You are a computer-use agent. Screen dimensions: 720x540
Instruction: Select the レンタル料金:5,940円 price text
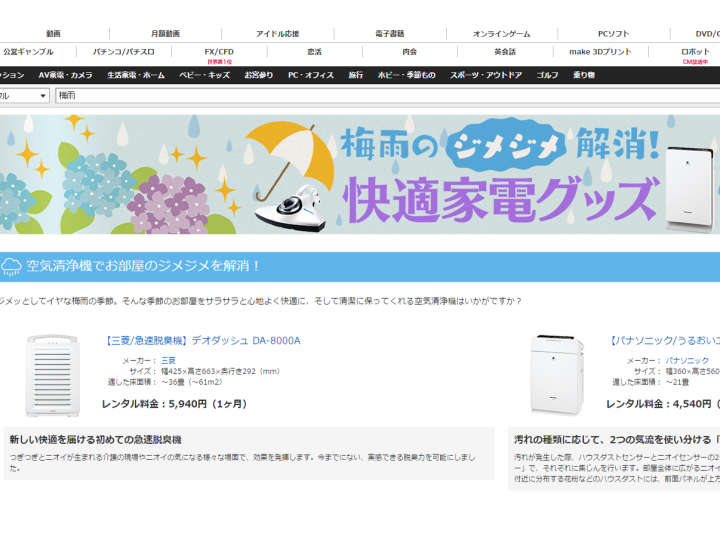pos(174,404)
